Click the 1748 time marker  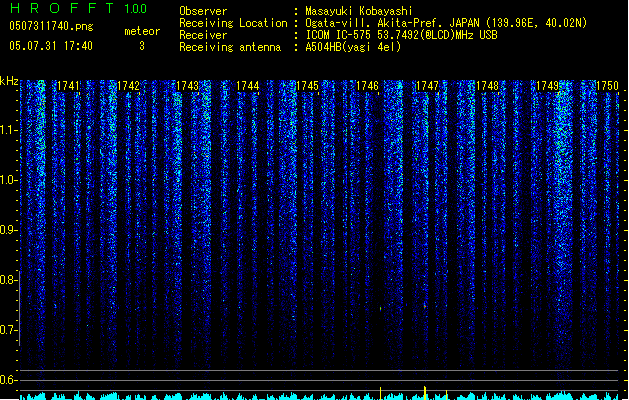point(487,86)
